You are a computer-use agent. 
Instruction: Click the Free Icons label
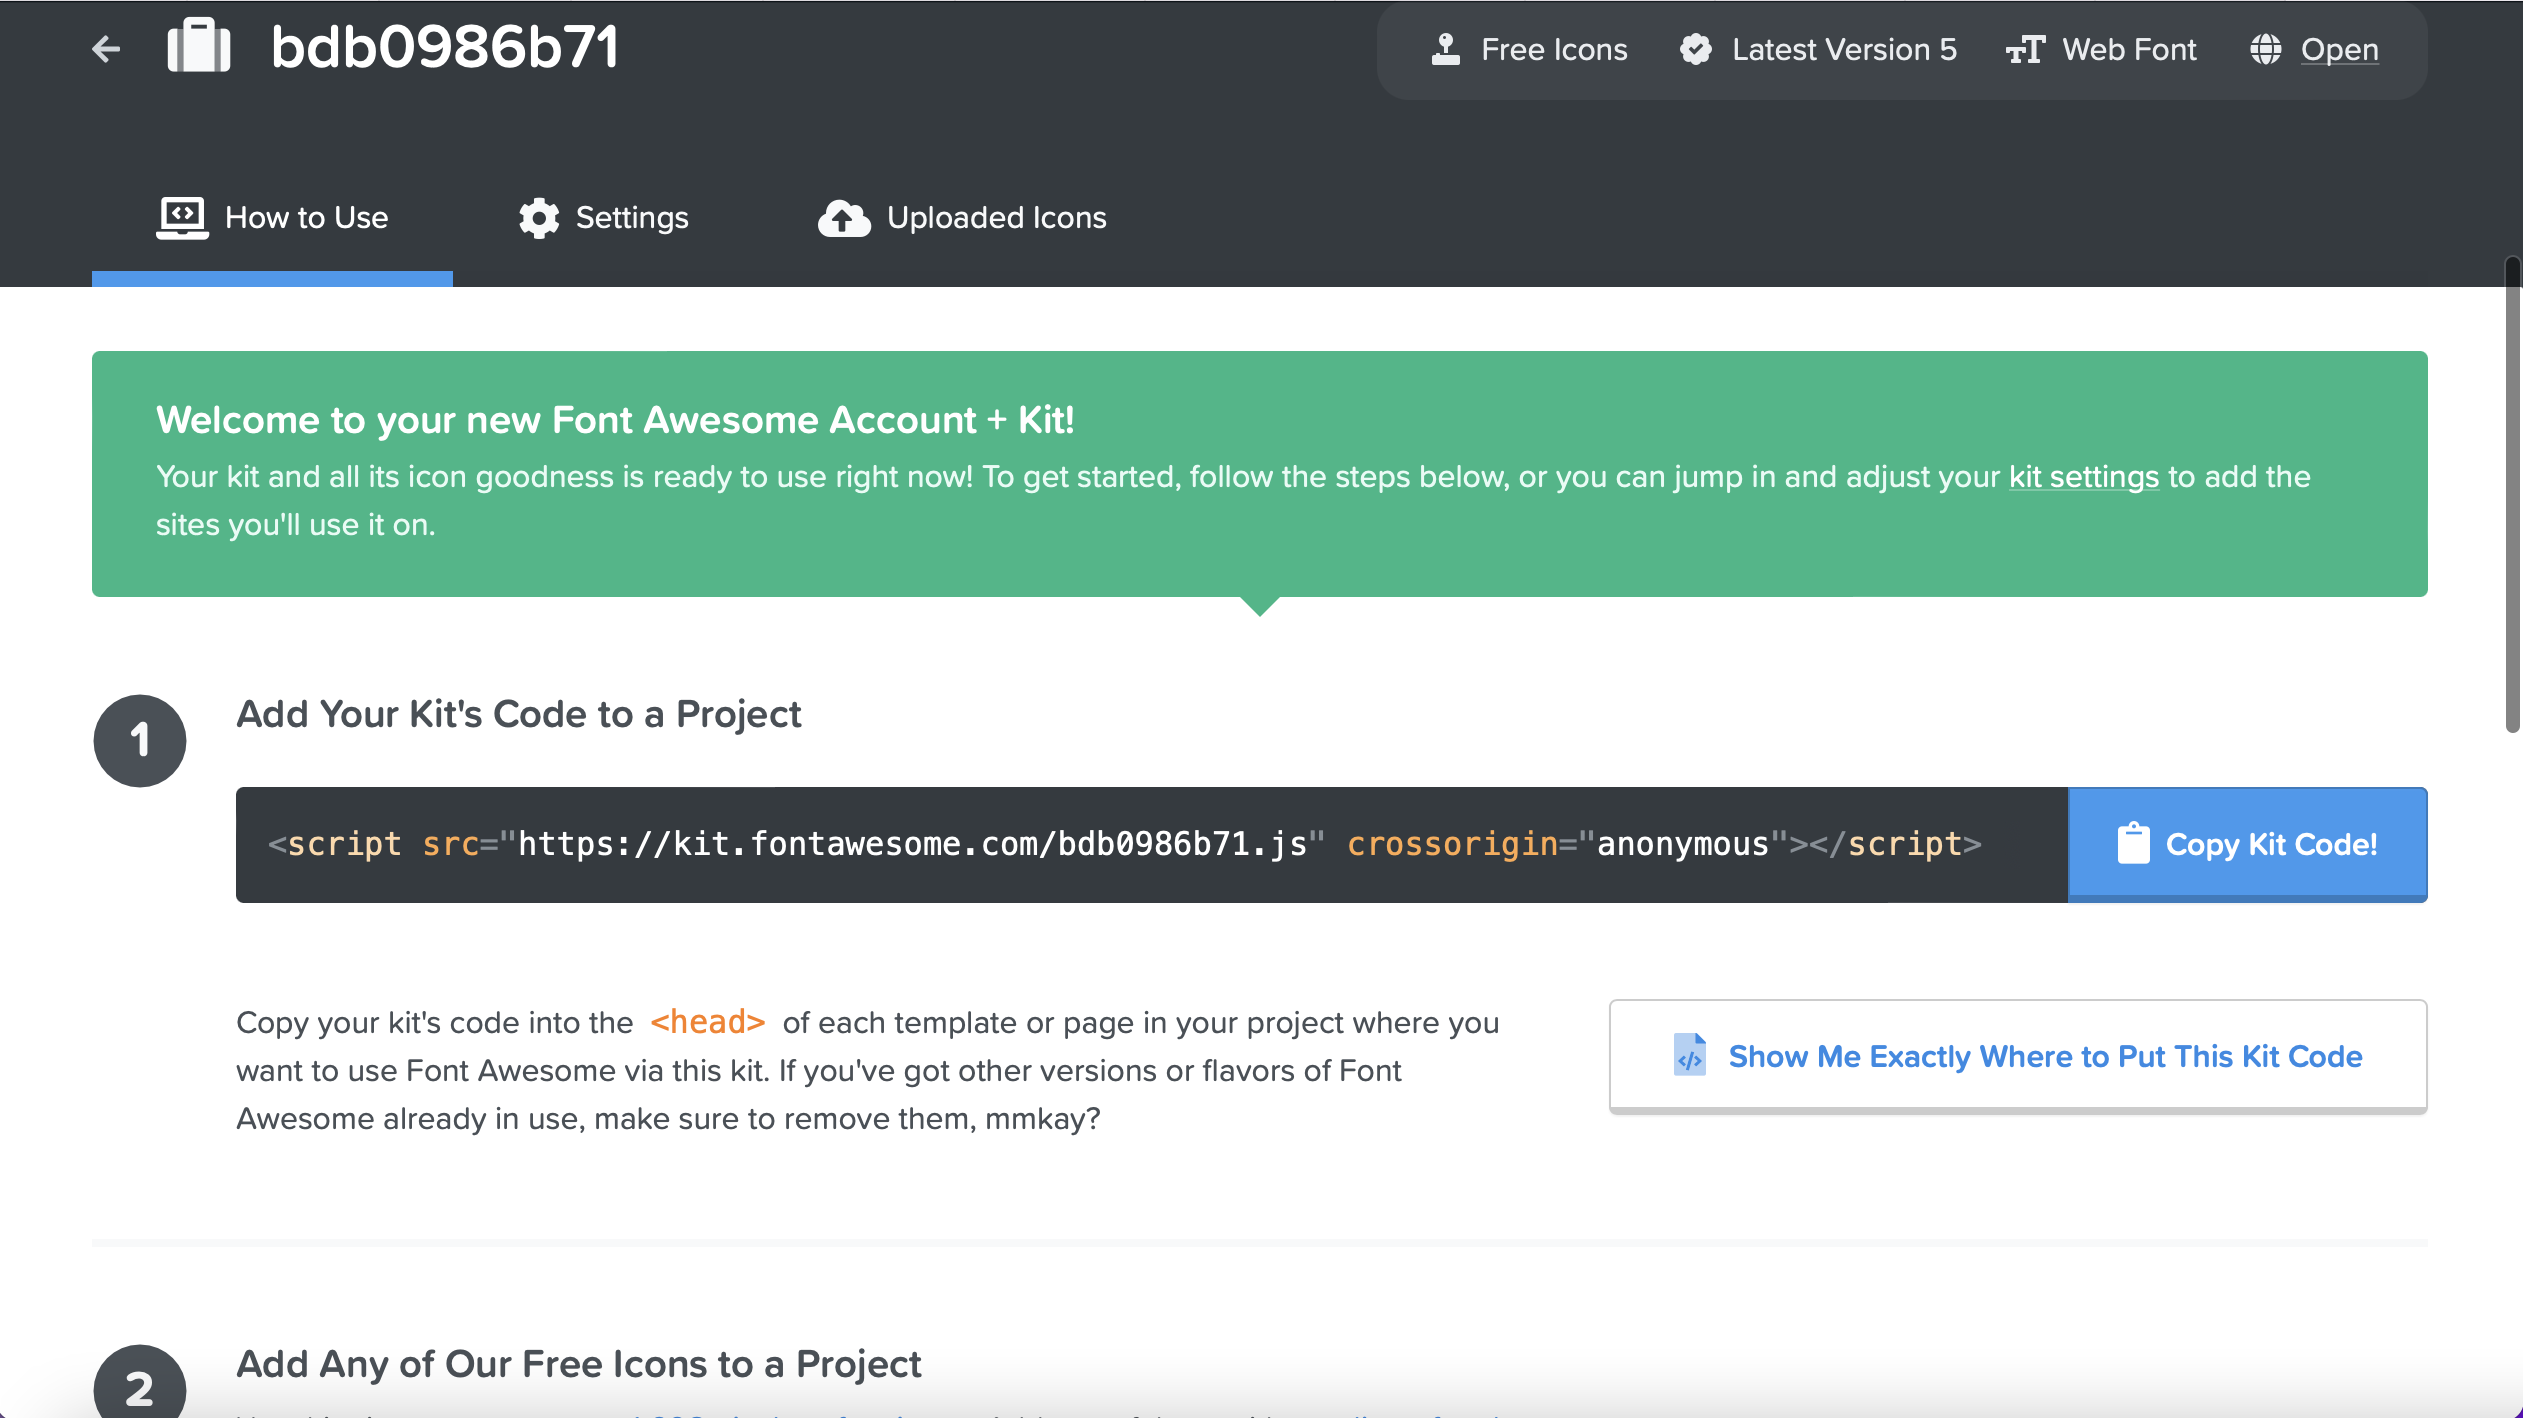click(1554, 49)
